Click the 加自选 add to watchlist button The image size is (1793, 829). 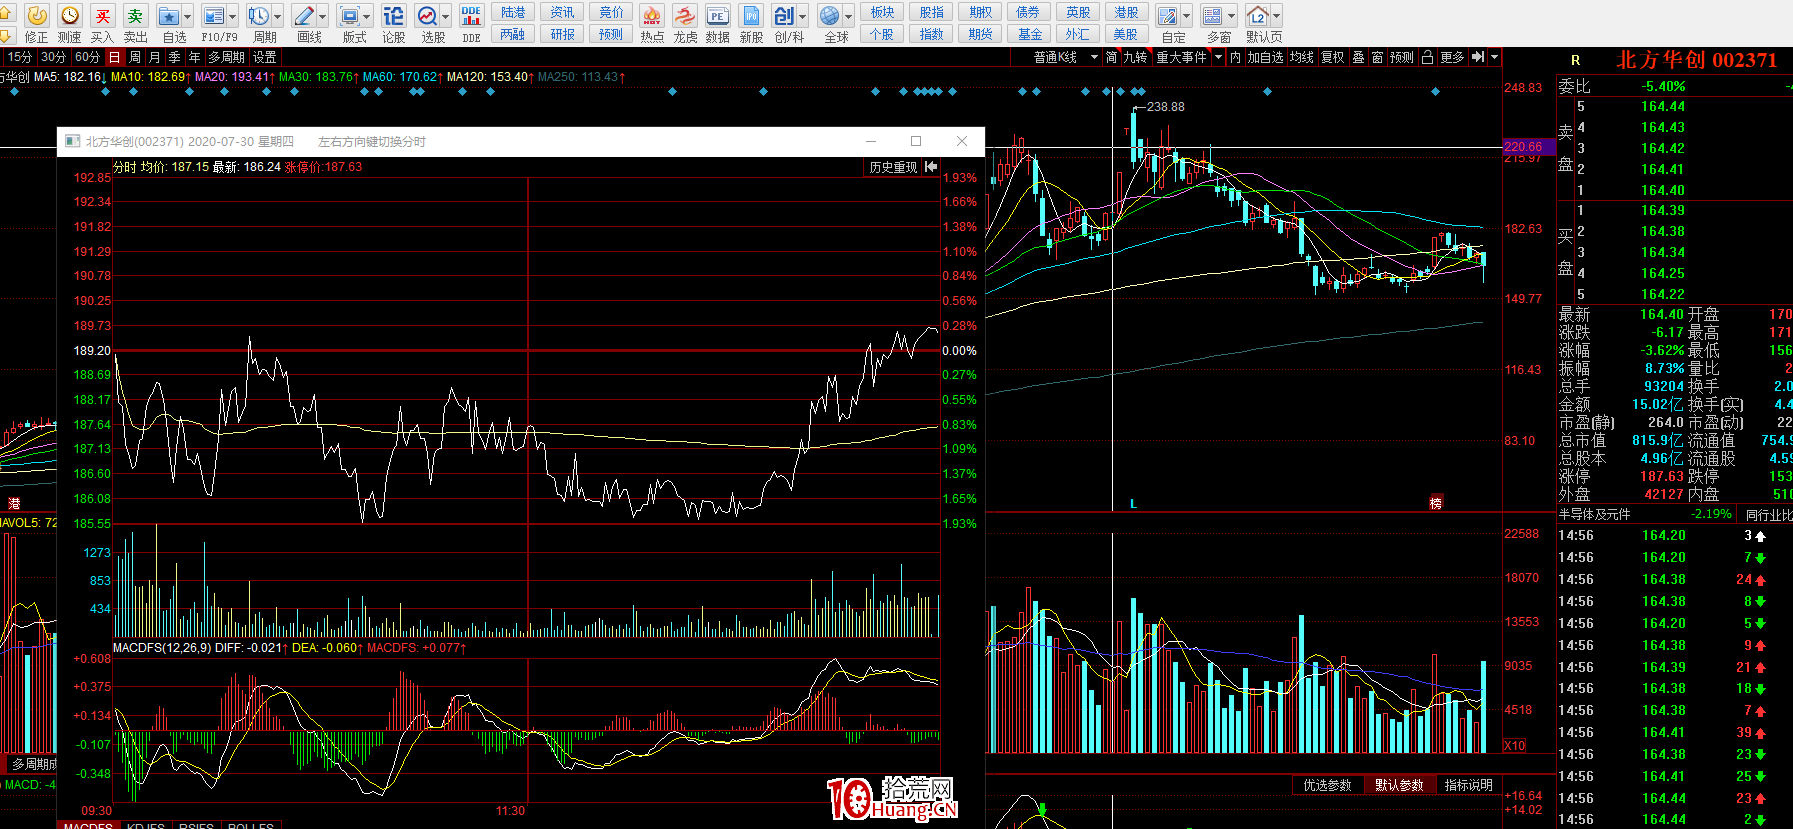coord(1265,58)
